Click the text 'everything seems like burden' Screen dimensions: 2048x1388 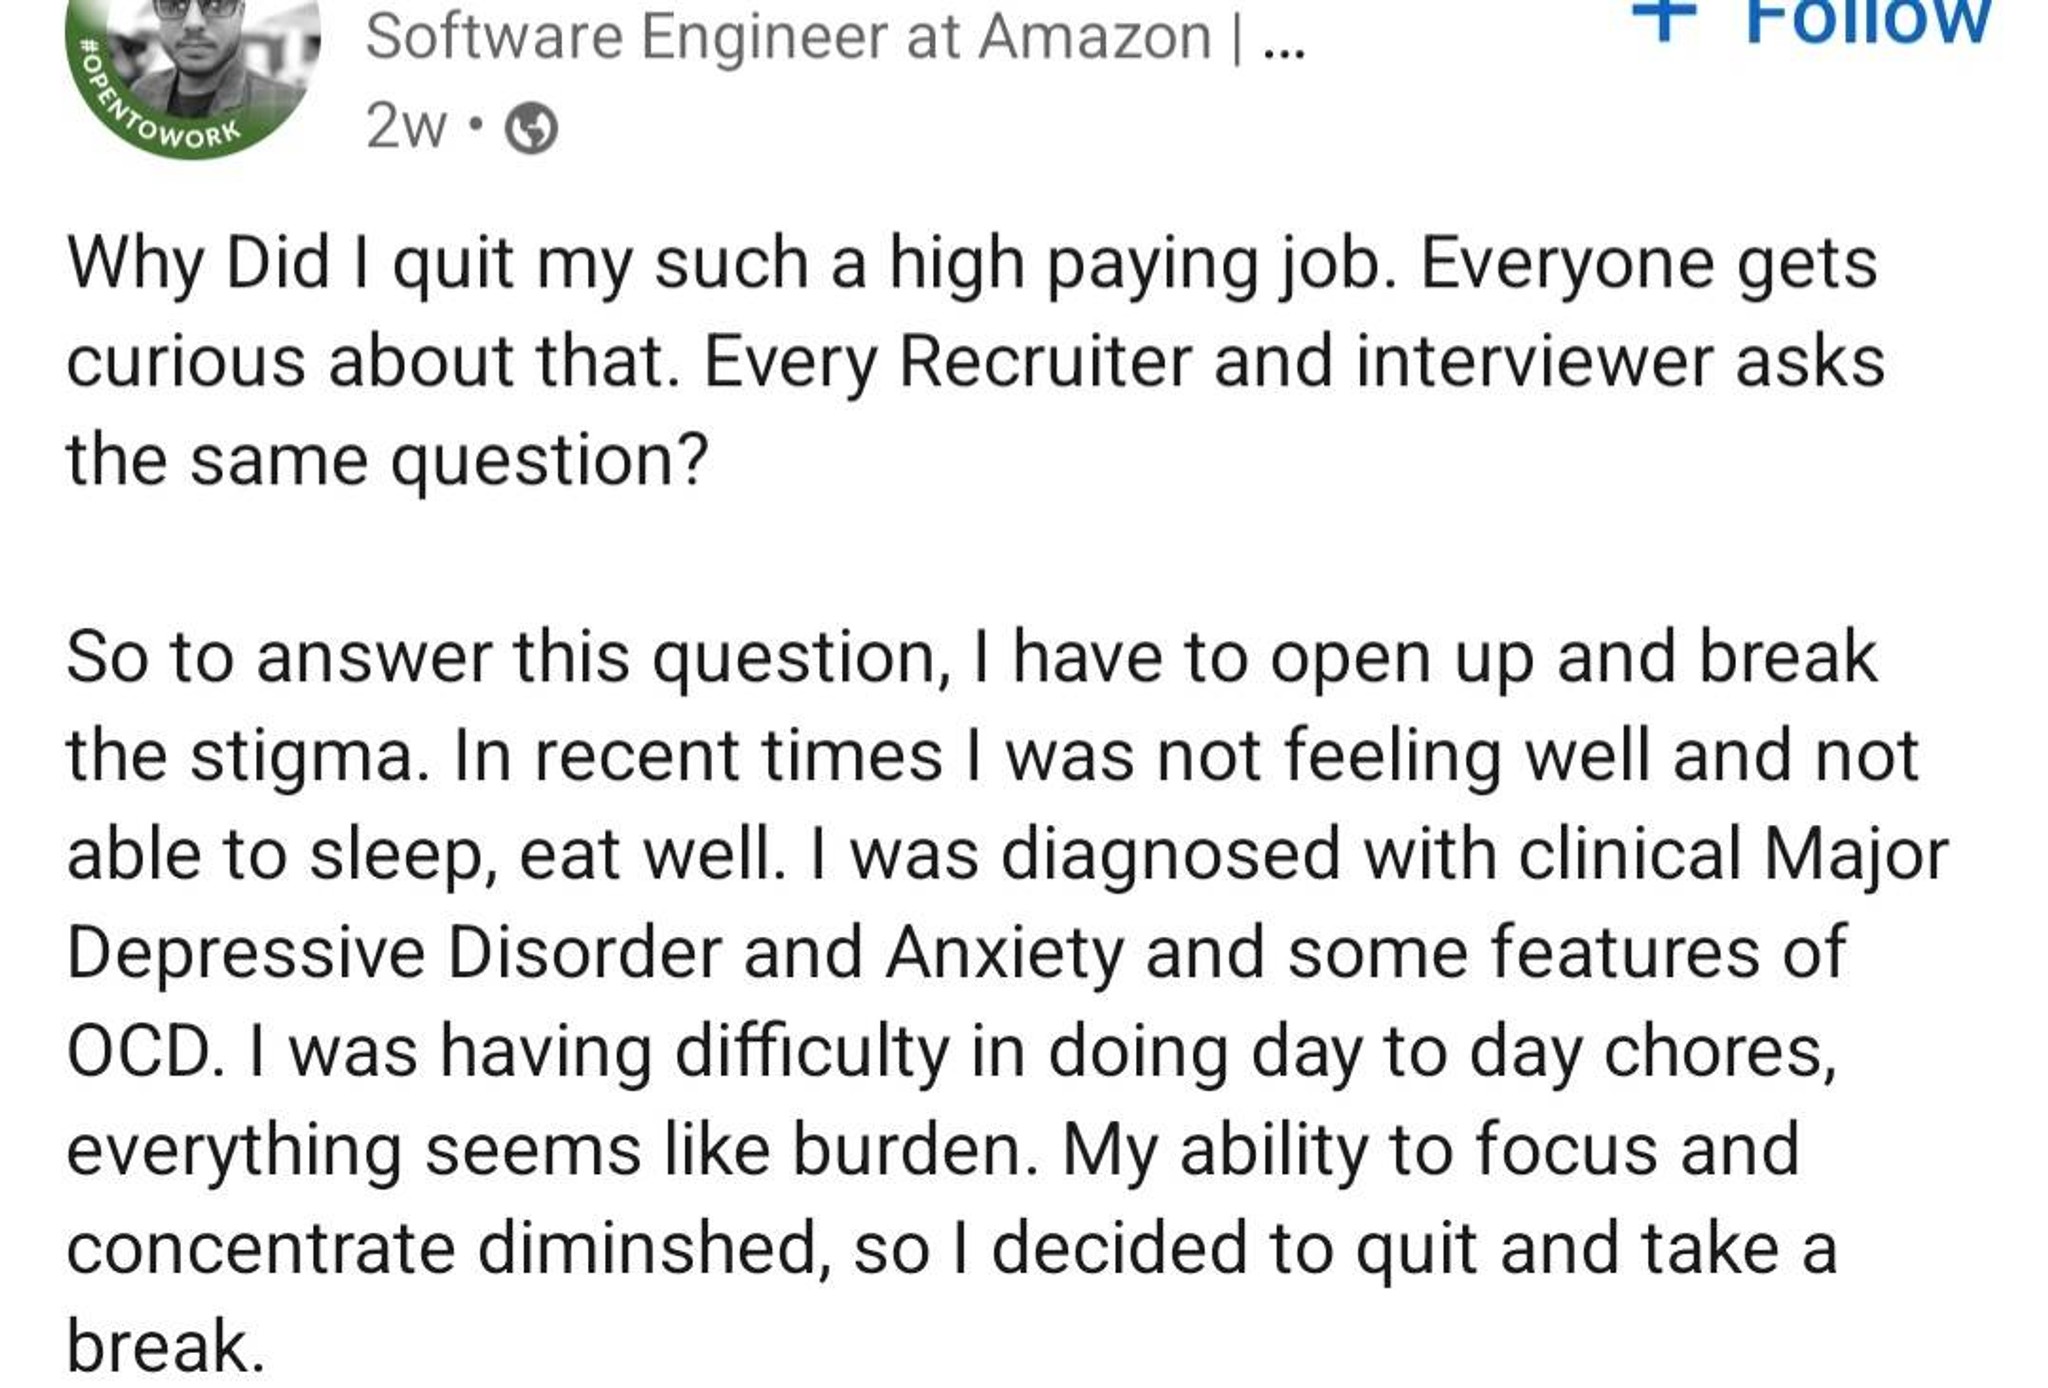pyautogui.click(x=552, y=1150)
